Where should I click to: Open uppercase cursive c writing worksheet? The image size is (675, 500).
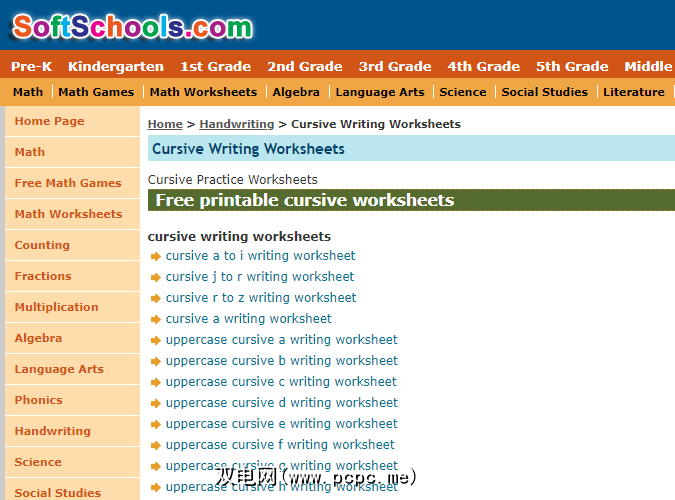(x=281, y=382)
